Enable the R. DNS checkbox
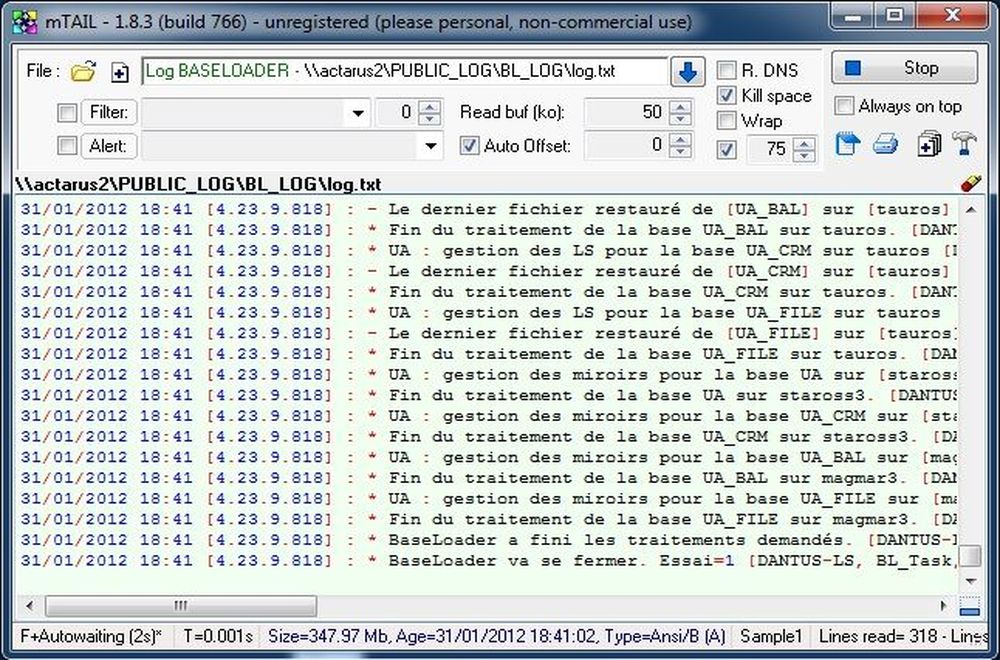 (x=727, y=71)
